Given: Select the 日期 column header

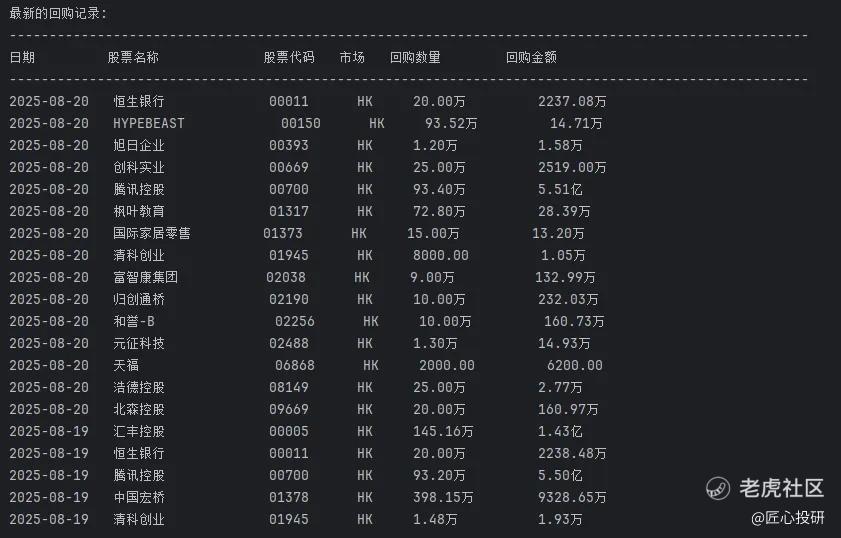Looking at the screenshot, I should pyautogui.click(x=22, y=57).
